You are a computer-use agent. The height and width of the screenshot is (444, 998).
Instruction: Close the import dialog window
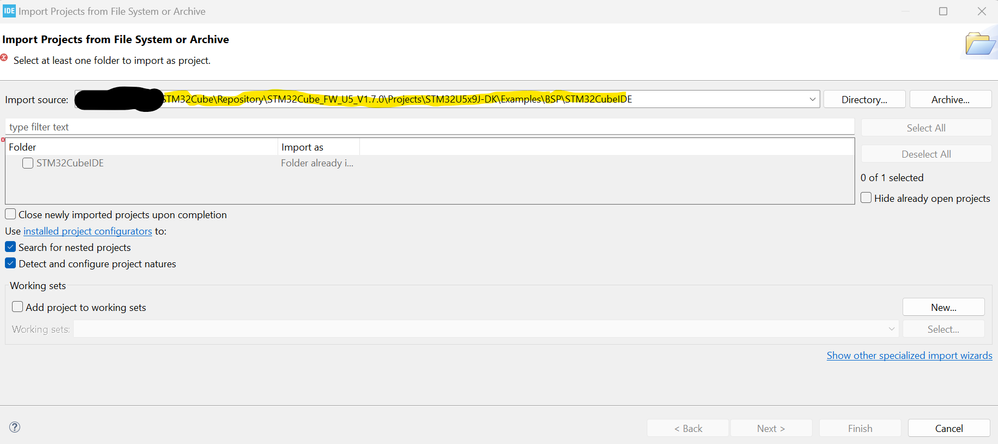[981, 11]
